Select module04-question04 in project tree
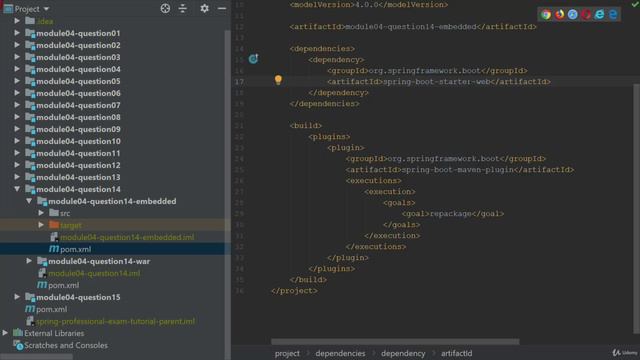This screenshot has width=640, height=360. 78,69
